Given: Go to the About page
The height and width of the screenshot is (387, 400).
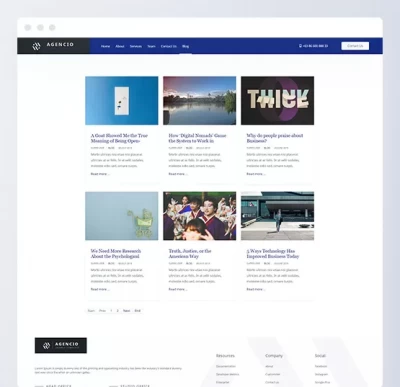Looking at the screenshot, I should tap(120, 46).
